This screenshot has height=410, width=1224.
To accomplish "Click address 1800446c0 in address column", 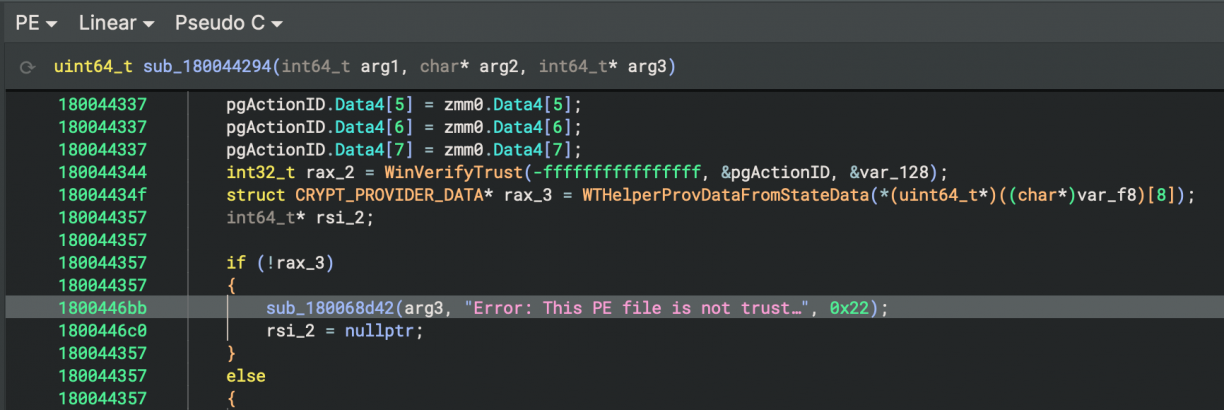I will (102, 331).
